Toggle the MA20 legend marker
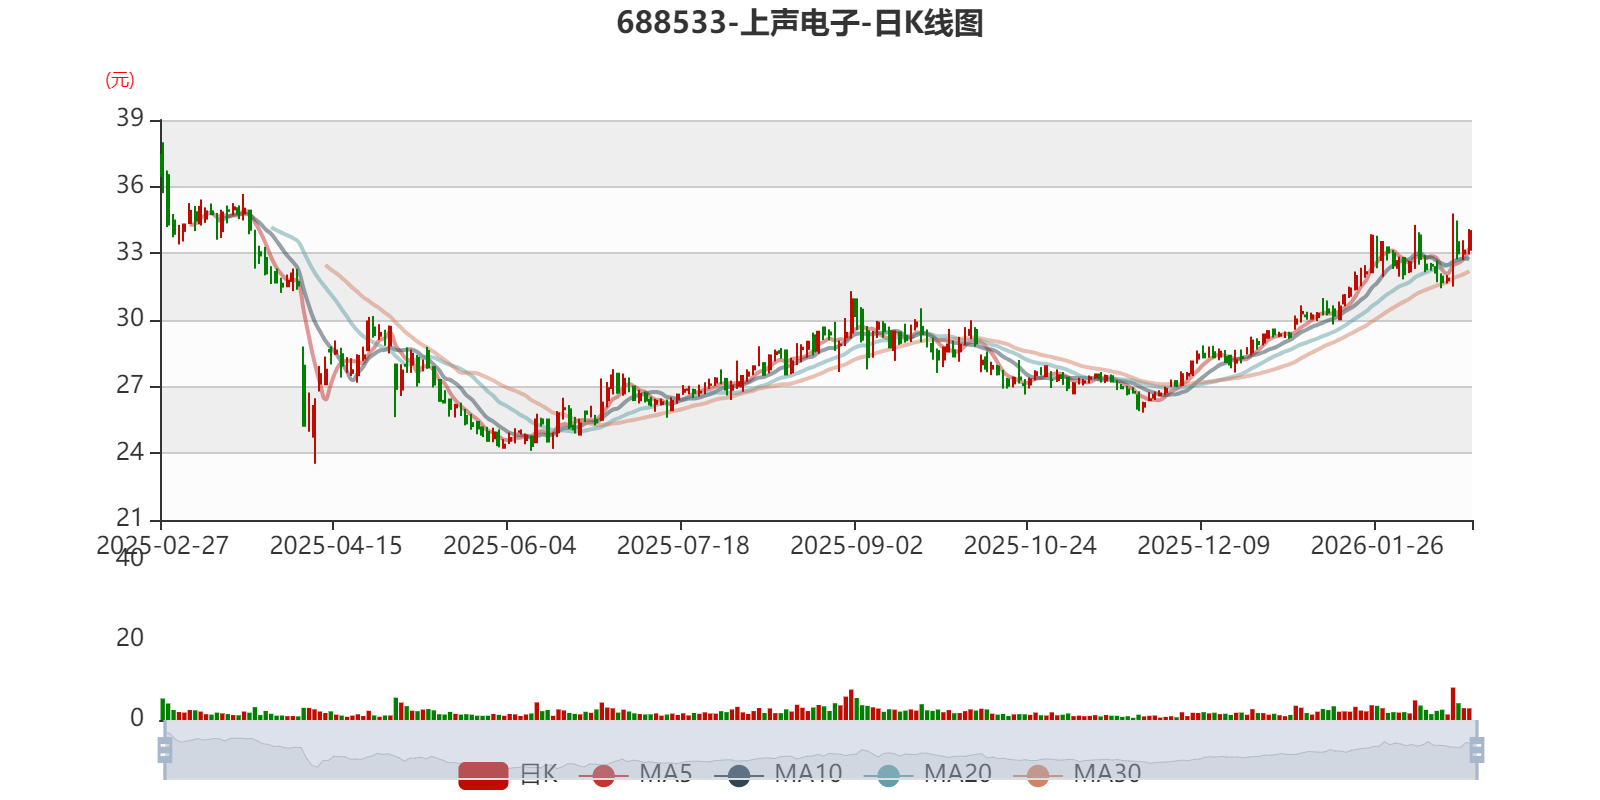This screenshot has height=800, width=1600. pos(888,774)
